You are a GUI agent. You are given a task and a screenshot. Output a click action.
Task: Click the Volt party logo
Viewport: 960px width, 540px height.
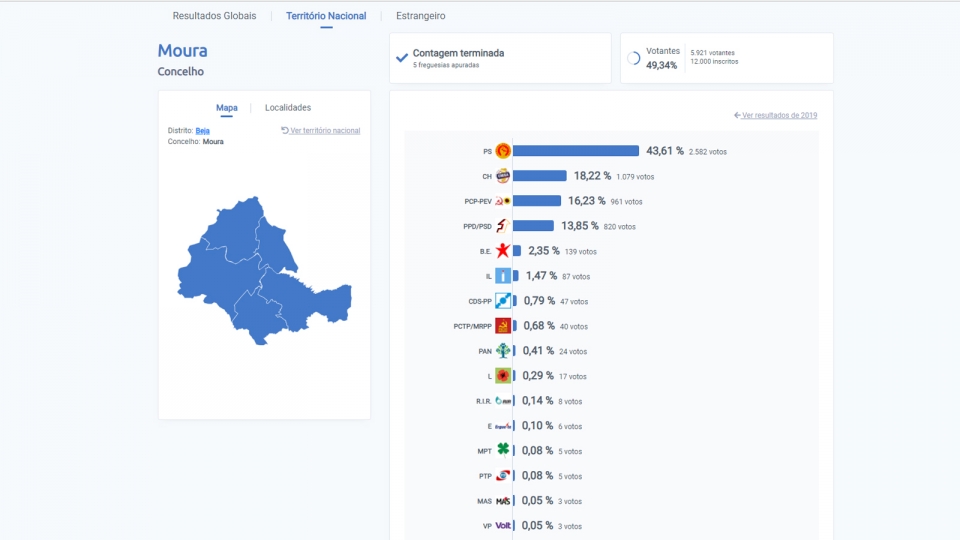[503, 525]
